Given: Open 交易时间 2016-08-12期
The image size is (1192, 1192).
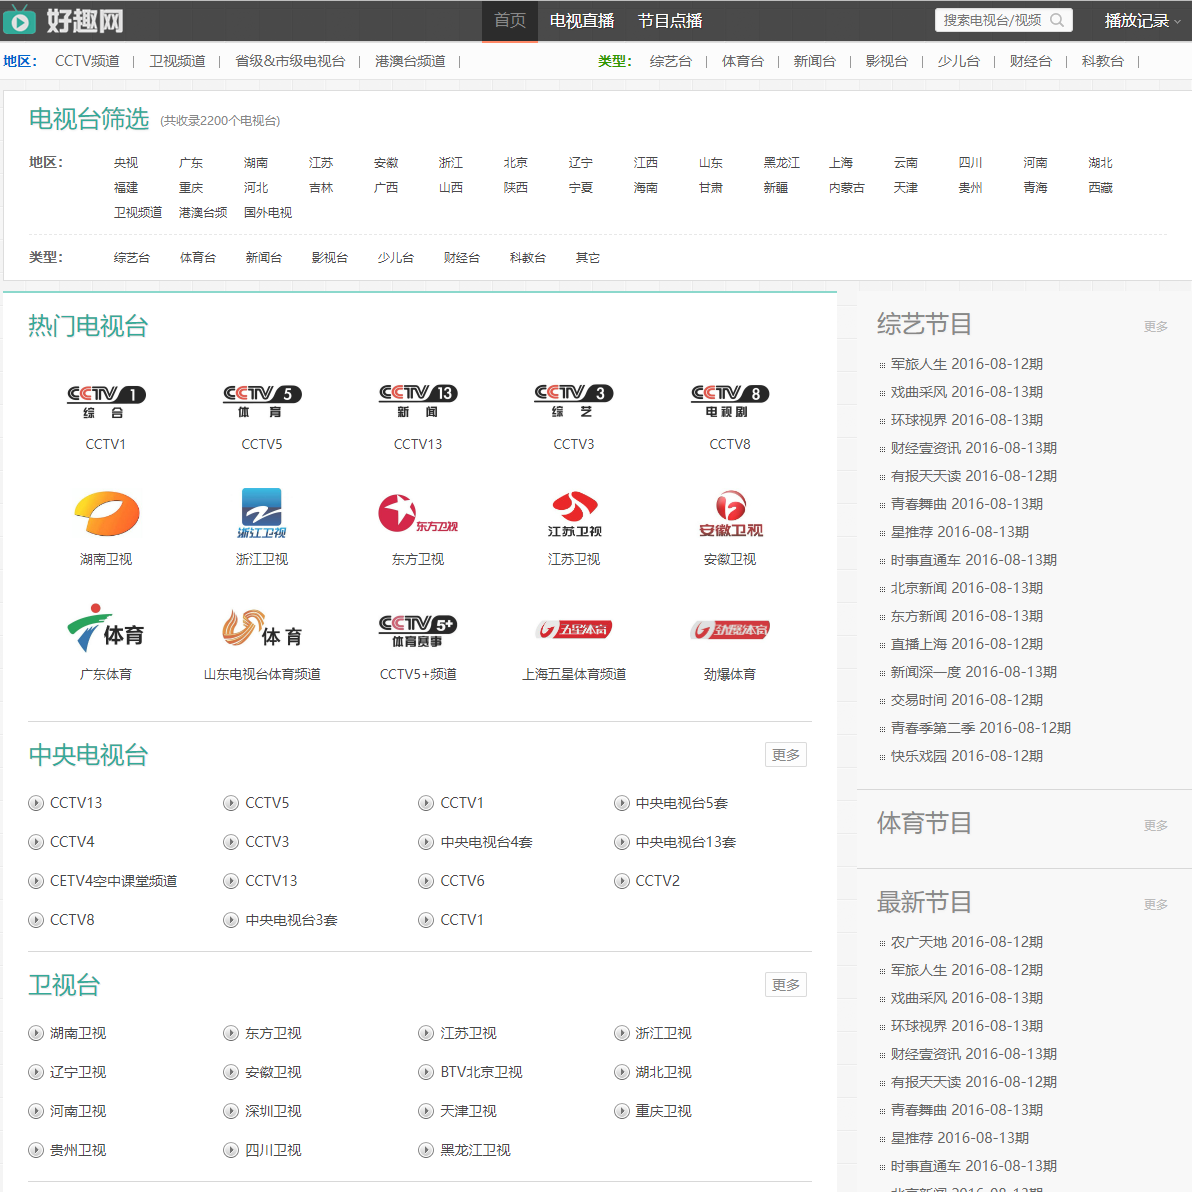Looking at the screenshot, I should 967,699.
